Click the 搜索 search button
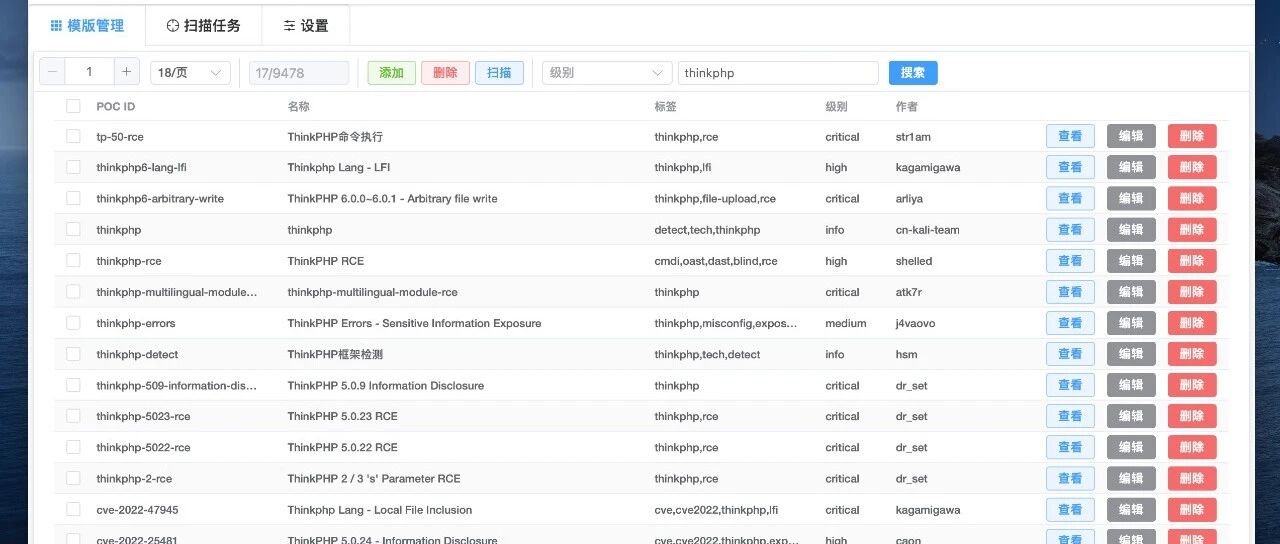1280x544 pixels. 913,72
